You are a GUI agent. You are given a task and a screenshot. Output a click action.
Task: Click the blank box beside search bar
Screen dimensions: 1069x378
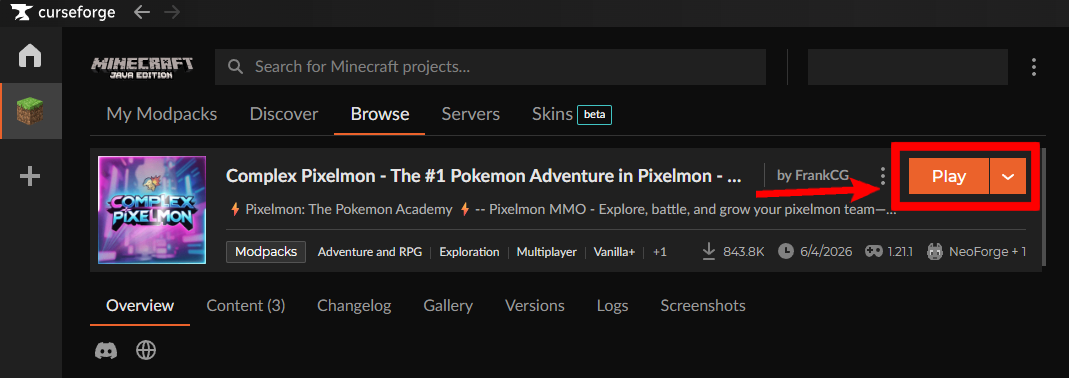click(x=908, y=67)
